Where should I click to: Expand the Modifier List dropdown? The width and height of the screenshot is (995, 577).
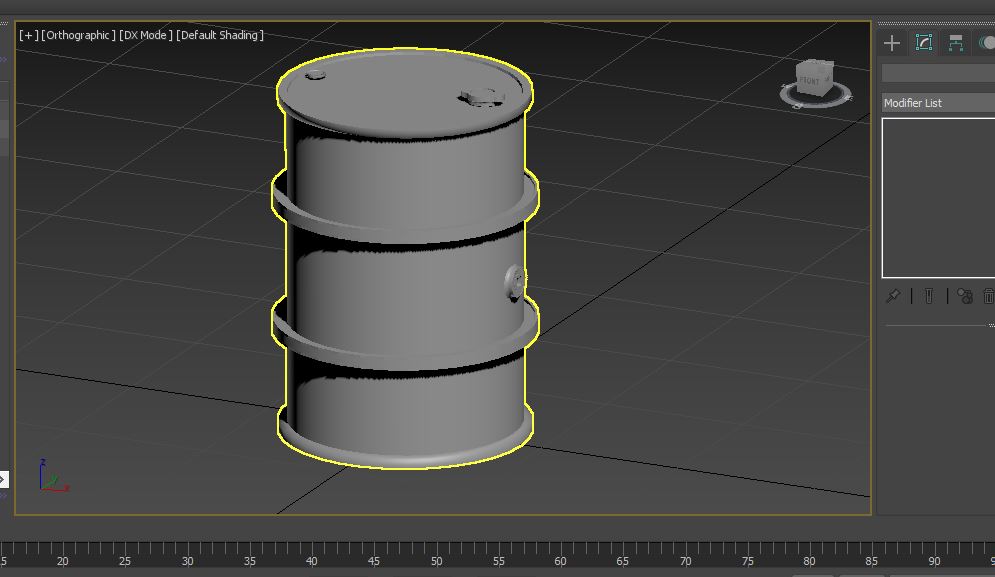pyautogui.click(x=937, y=103)
